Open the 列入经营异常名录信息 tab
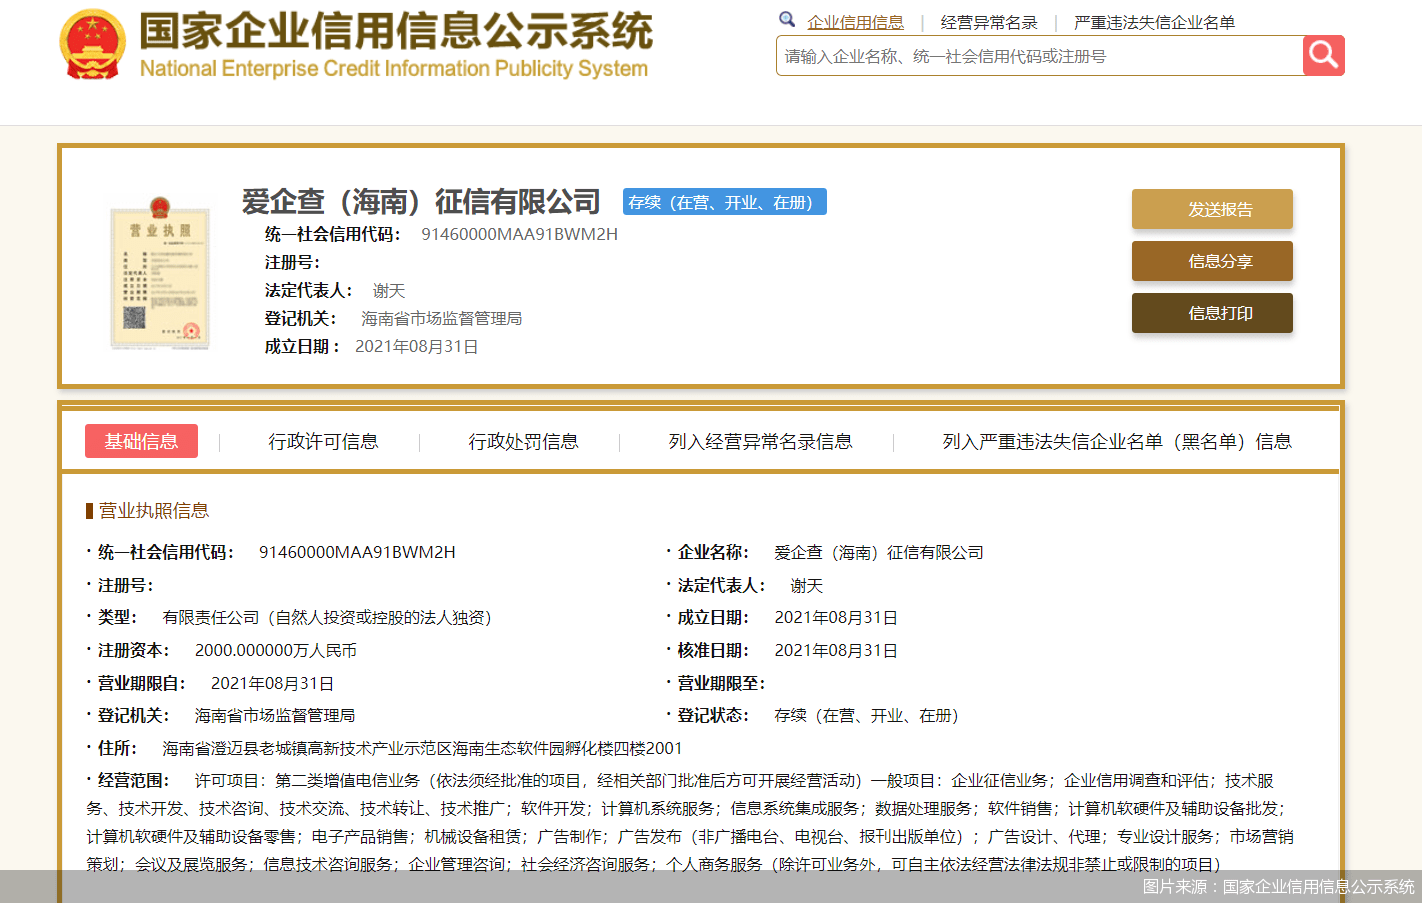The height and width of the screenshot is (903, 1422). coord(760,441)
